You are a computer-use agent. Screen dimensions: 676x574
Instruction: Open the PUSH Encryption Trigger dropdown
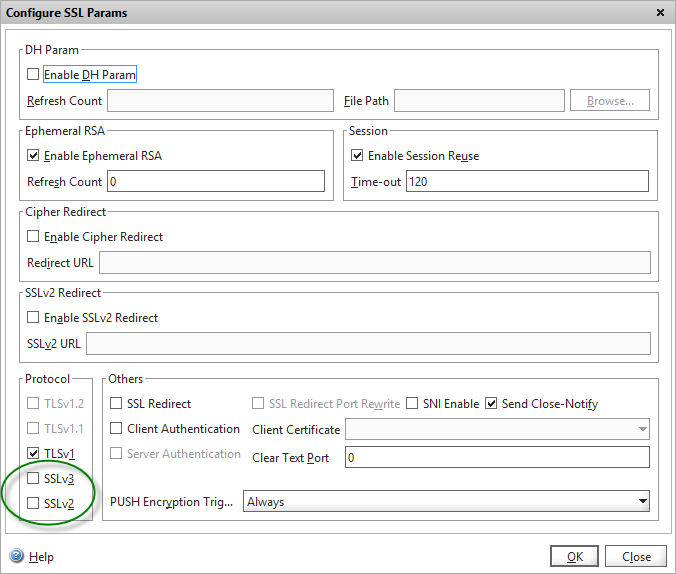[x=446, y=501]
